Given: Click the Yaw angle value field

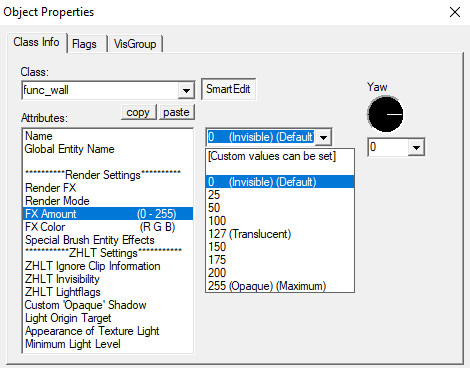Looking at the screenshot, I should [x=388, y=147].
